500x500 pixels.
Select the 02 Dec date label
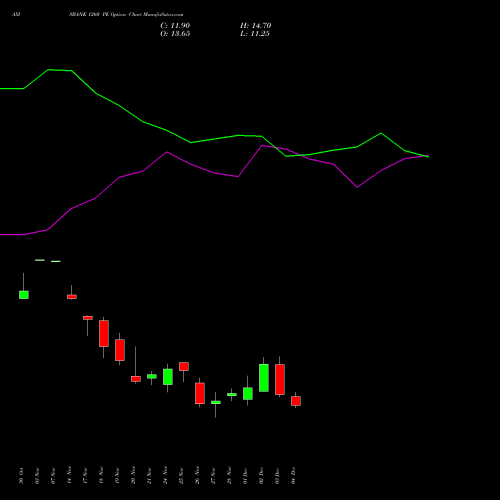point(261,476)
